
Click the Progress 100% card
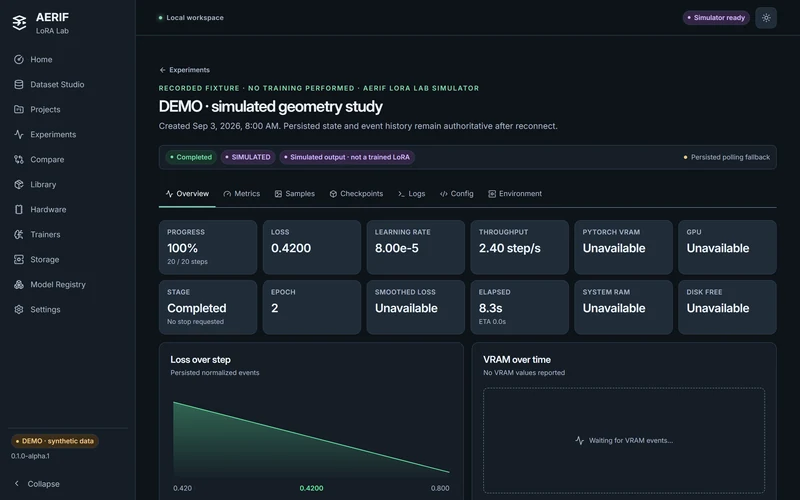click(208, 247)
